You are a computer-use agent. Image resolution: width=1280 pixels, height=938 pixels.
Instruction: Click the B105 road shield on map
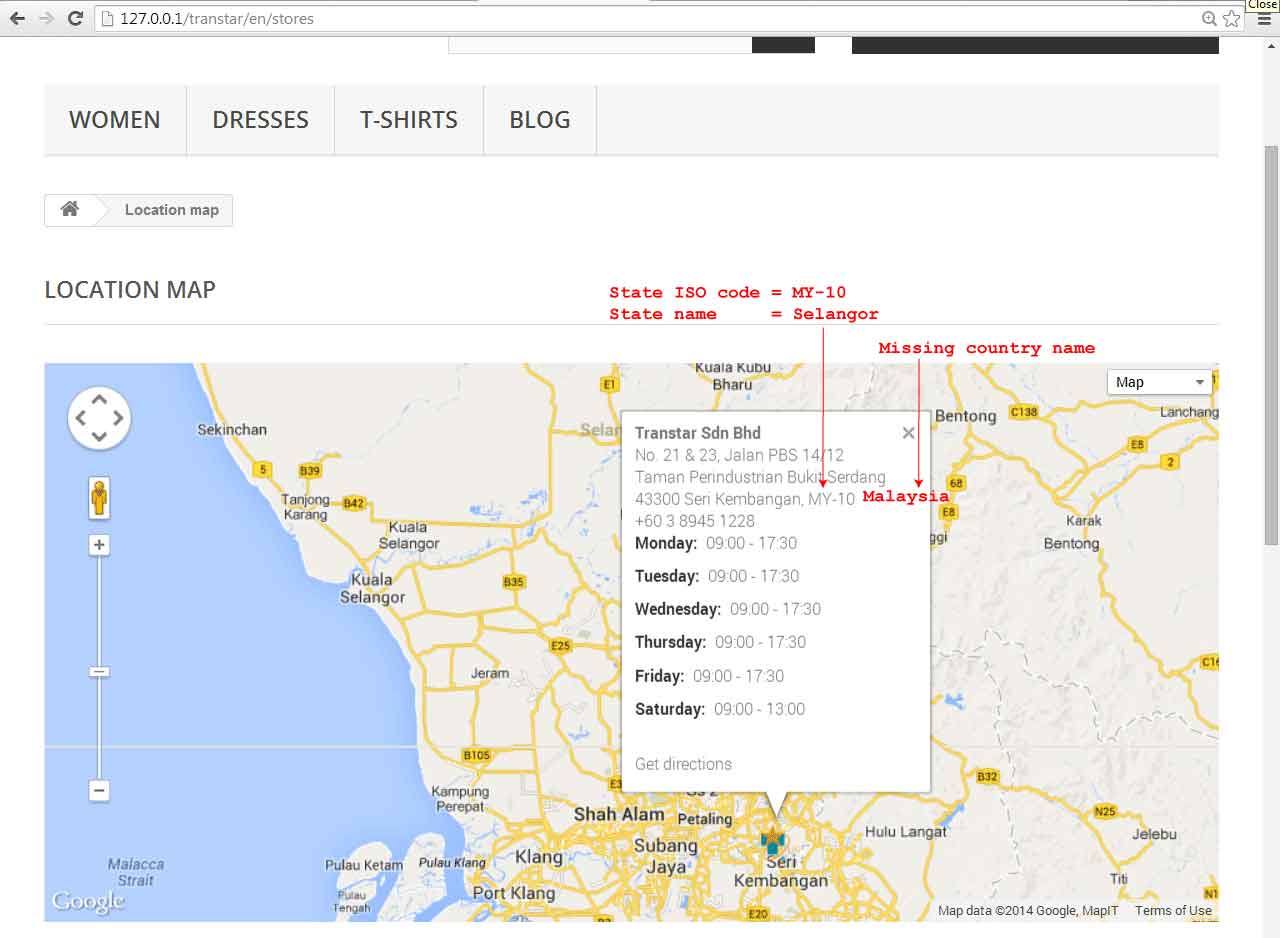(x=477, y=755)
